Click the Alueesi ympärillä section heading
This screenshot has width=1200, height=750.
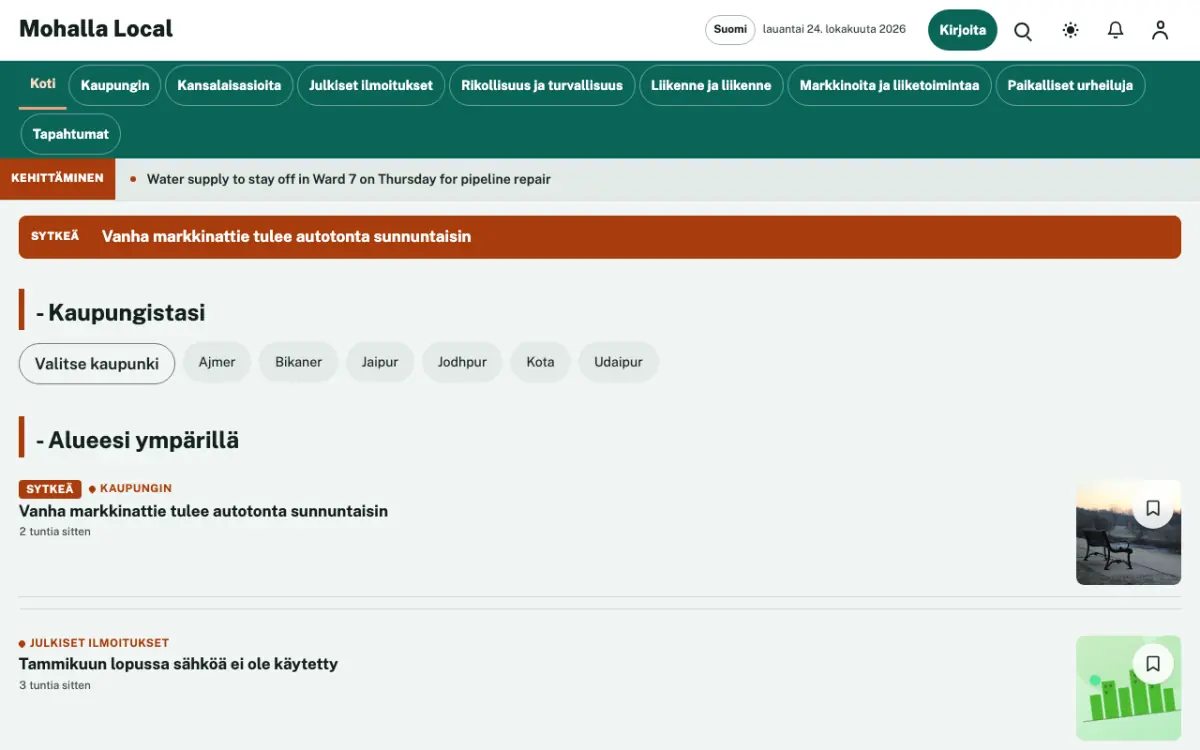tap(138, 440)
